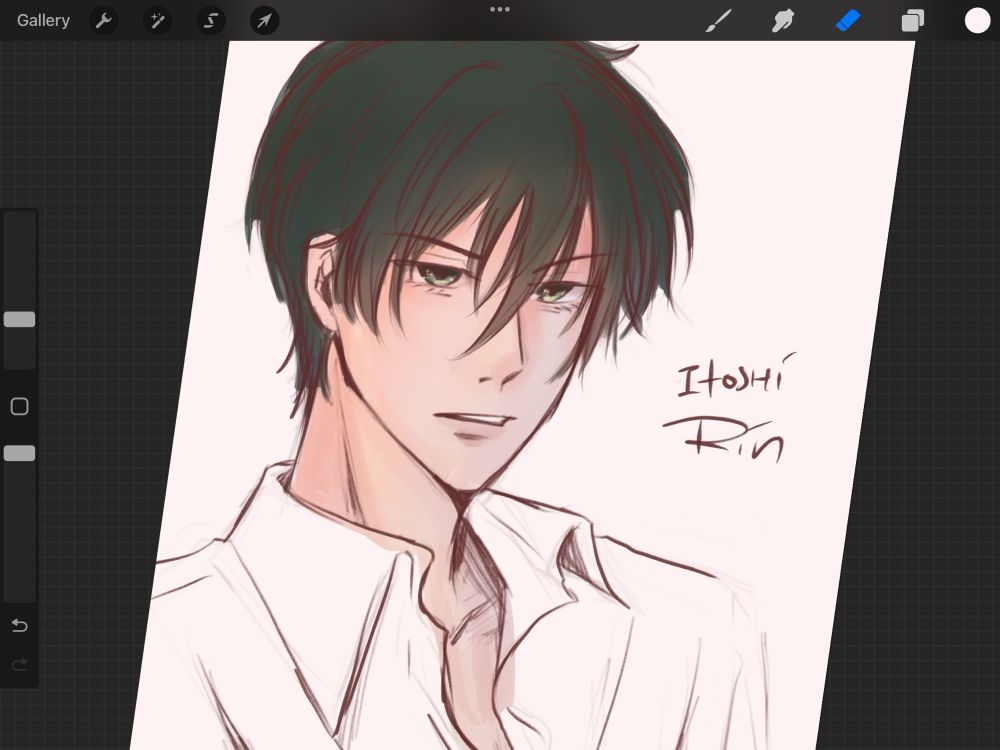Click the brush size slider handle
1000x750 pixels.
pos(20,320)
